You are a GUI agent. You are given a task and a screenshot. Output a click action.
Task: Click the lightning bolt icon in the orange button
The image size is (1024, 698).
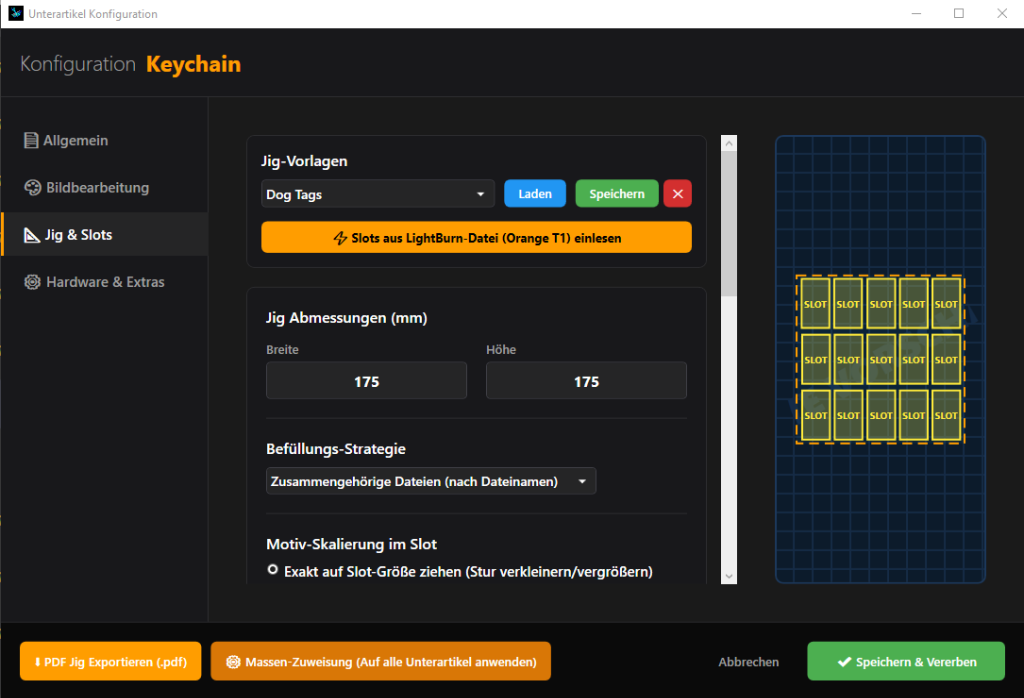tap(340, 238)
